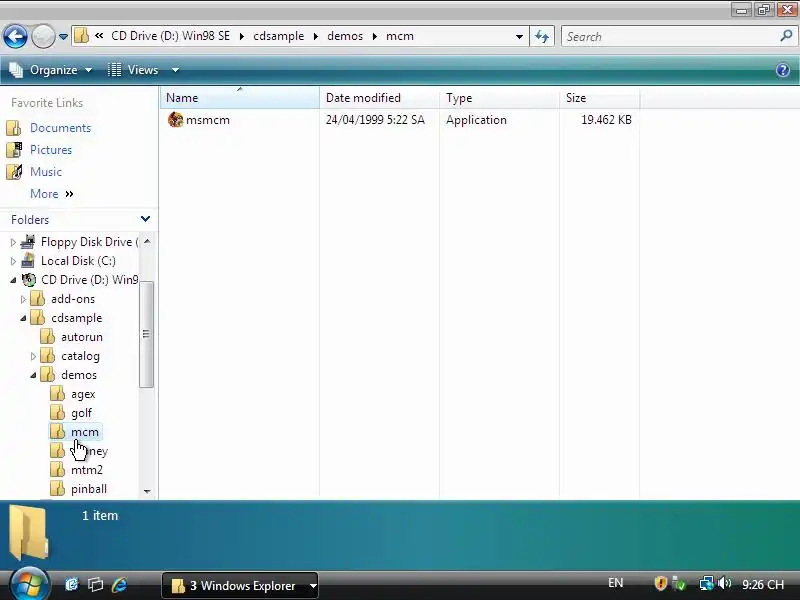
Task: Show More favorite links
Action: 52,194
